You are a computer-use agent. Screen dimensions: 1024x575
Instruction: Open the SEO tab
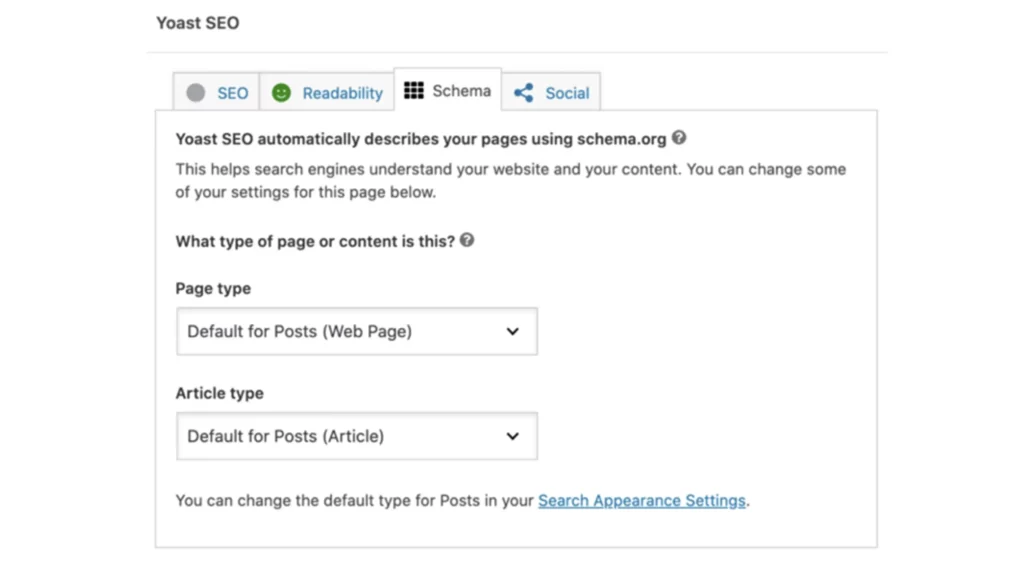pyautogui.click(x=216, y=92)
